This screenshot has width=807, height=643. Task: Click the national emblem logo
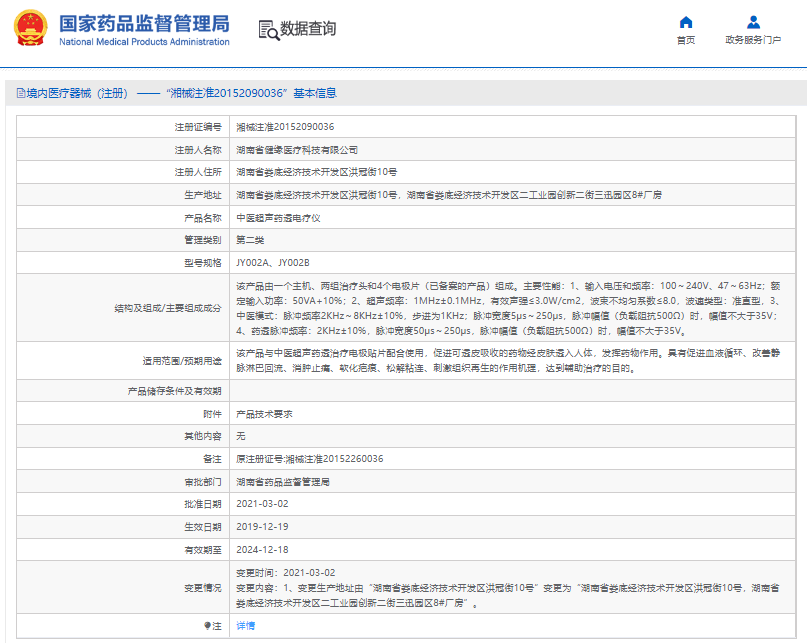tap(30, 28)
